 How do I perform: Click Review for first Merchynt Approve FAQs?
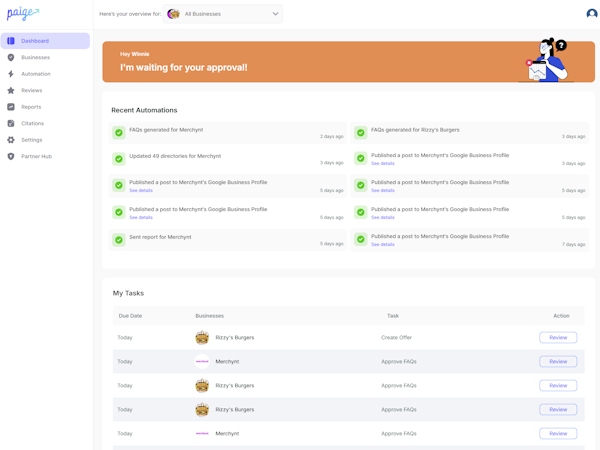(558, 362)
